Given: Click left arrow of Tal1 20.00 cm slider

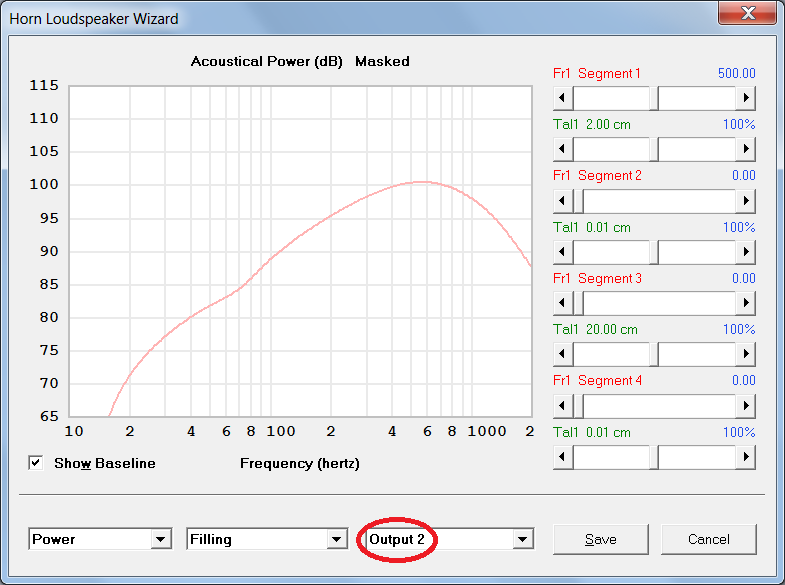Looking at the screenshot, I should point(563,354).
